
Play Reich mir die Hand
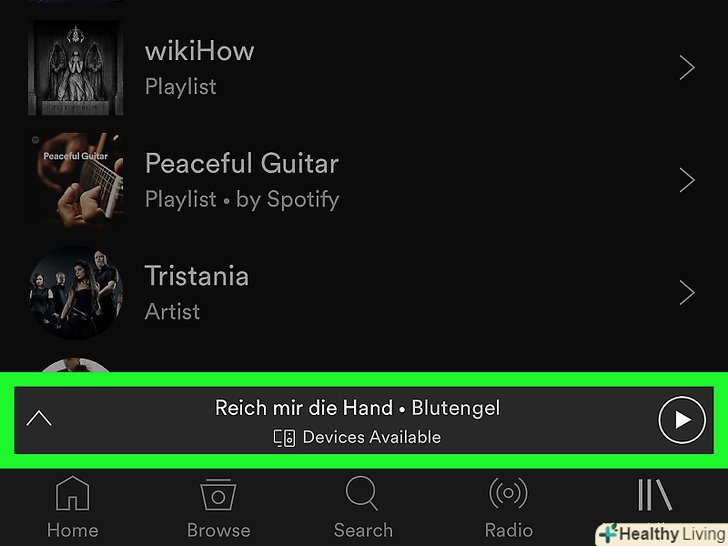(682, 420)
